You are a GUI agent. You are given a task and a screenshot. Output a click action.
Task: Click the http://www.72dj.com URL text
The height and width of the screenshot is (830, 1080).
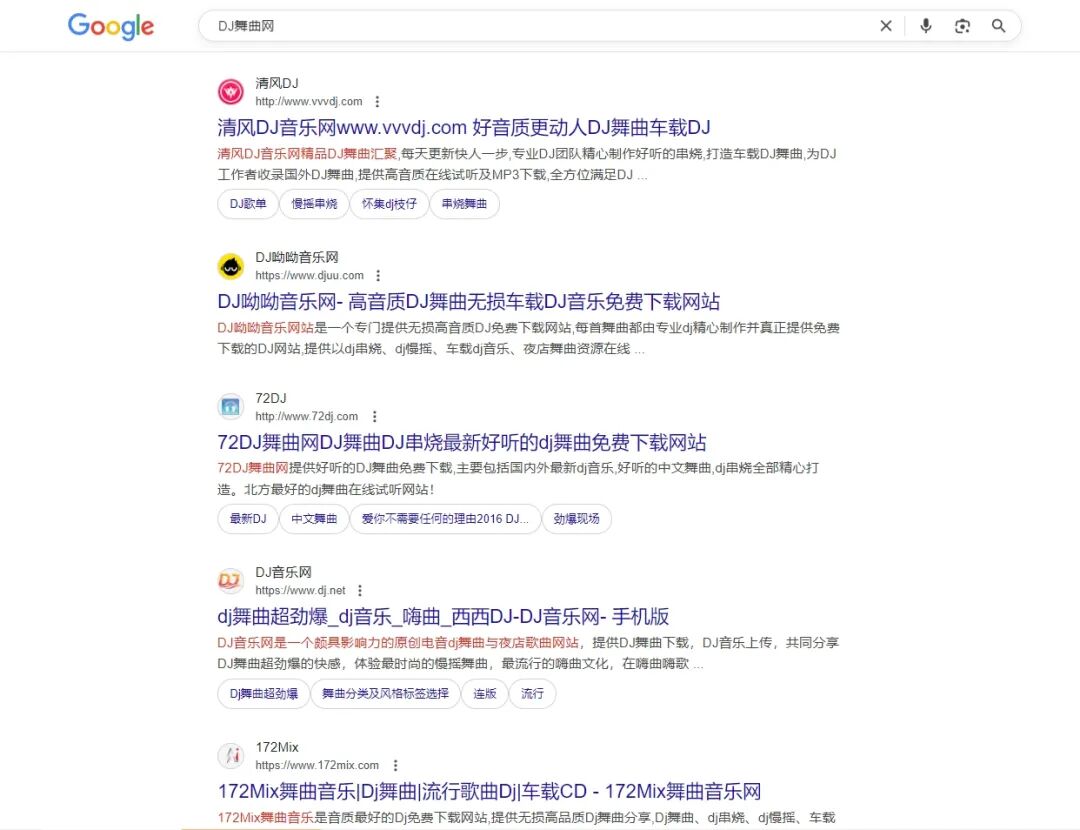point(307,417)
